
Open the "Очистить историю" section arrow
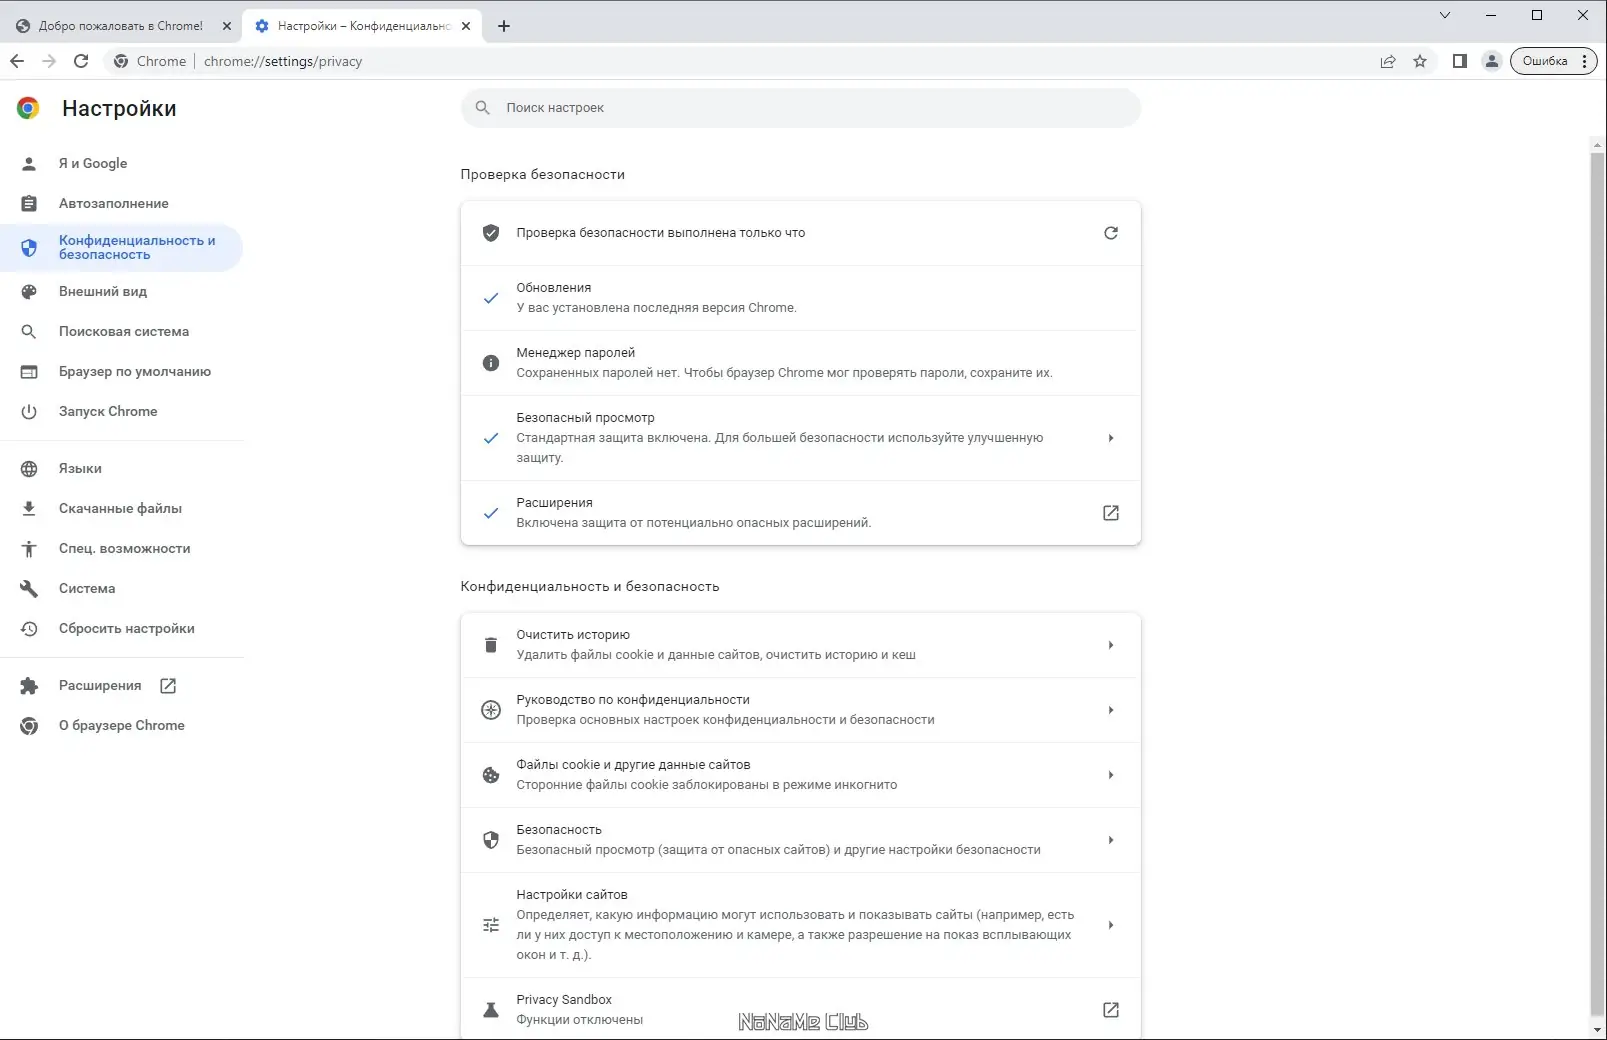pos(1111,645)
